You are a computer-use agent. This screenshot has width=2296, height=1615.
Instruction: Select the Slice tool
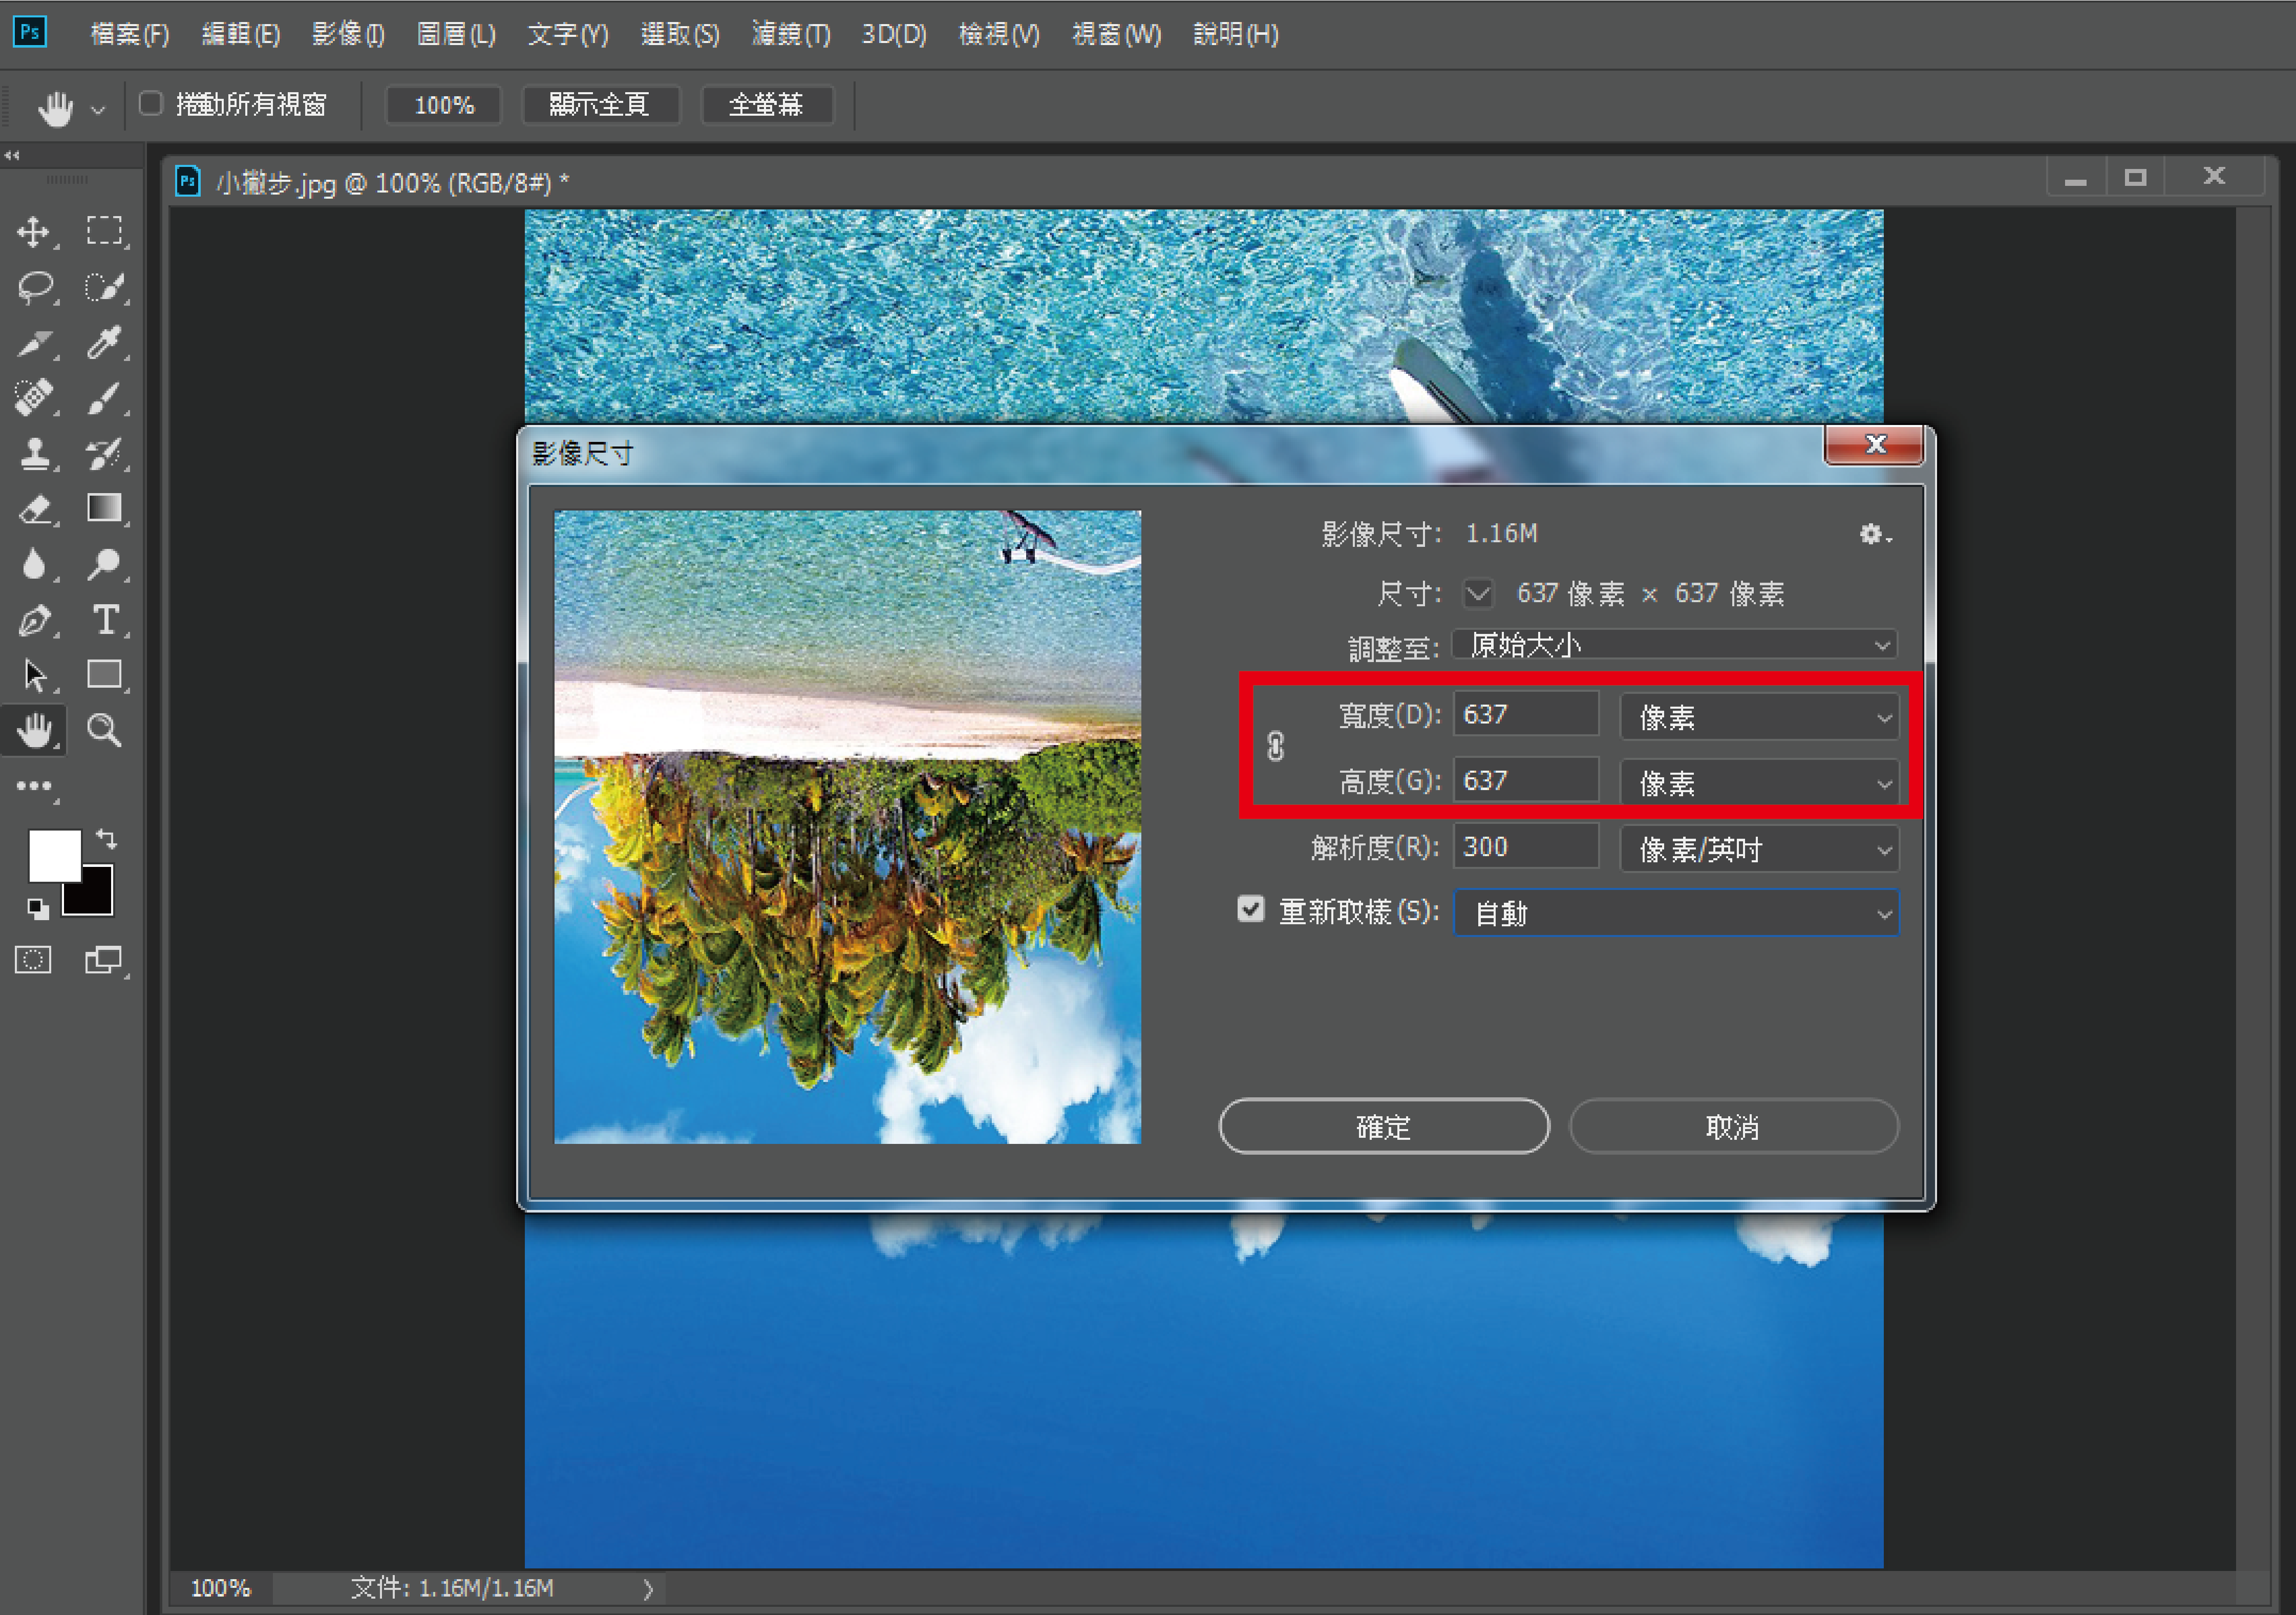[35, 344]
